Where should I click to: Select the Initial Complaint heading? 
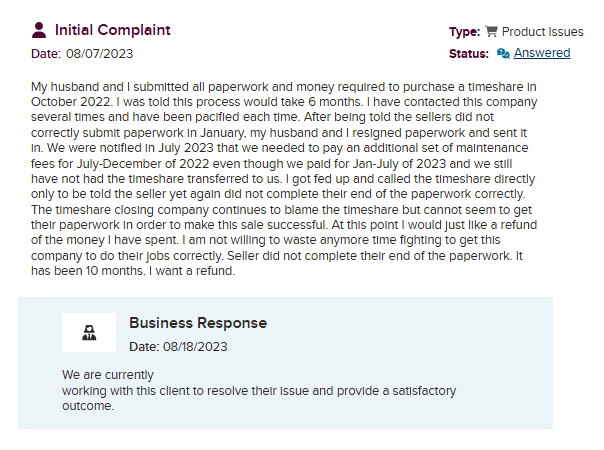112,30
